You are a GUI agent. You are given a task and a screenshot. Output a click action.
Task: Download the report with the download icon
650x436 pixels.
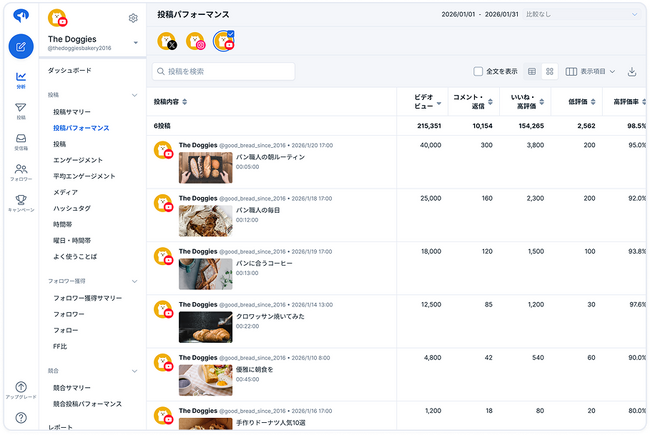(x=631, y=72)
